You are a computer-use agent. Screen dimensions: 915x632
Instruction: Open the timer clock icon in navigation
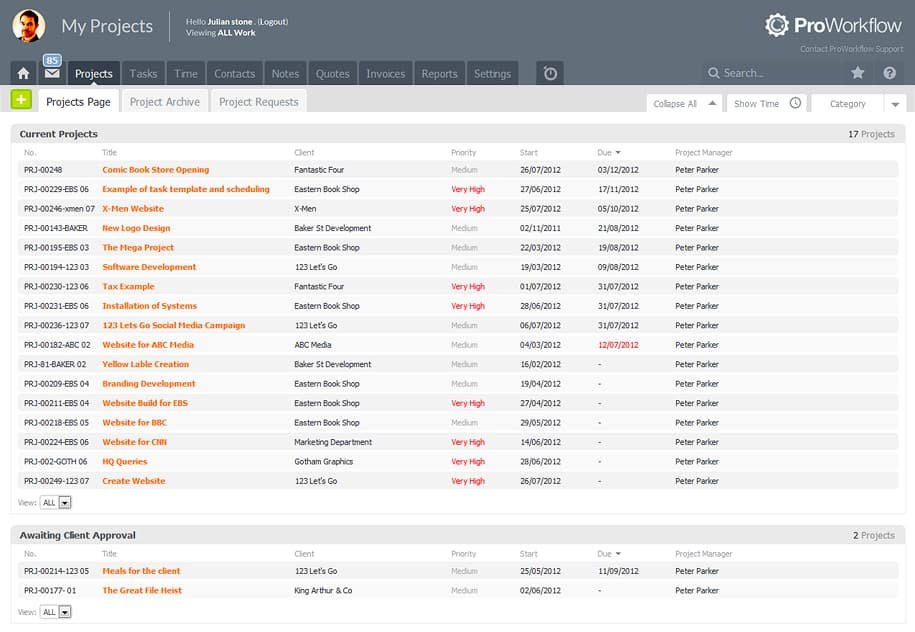pyautogui.click(x=550, y=74)
